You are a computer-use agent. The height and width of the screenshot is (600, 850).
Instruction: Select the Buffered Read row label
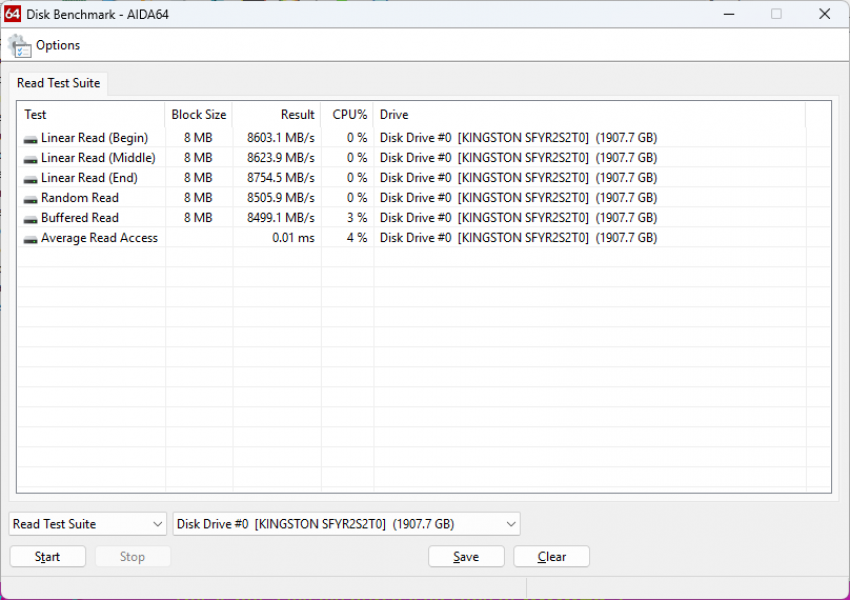tap(80, 218)
